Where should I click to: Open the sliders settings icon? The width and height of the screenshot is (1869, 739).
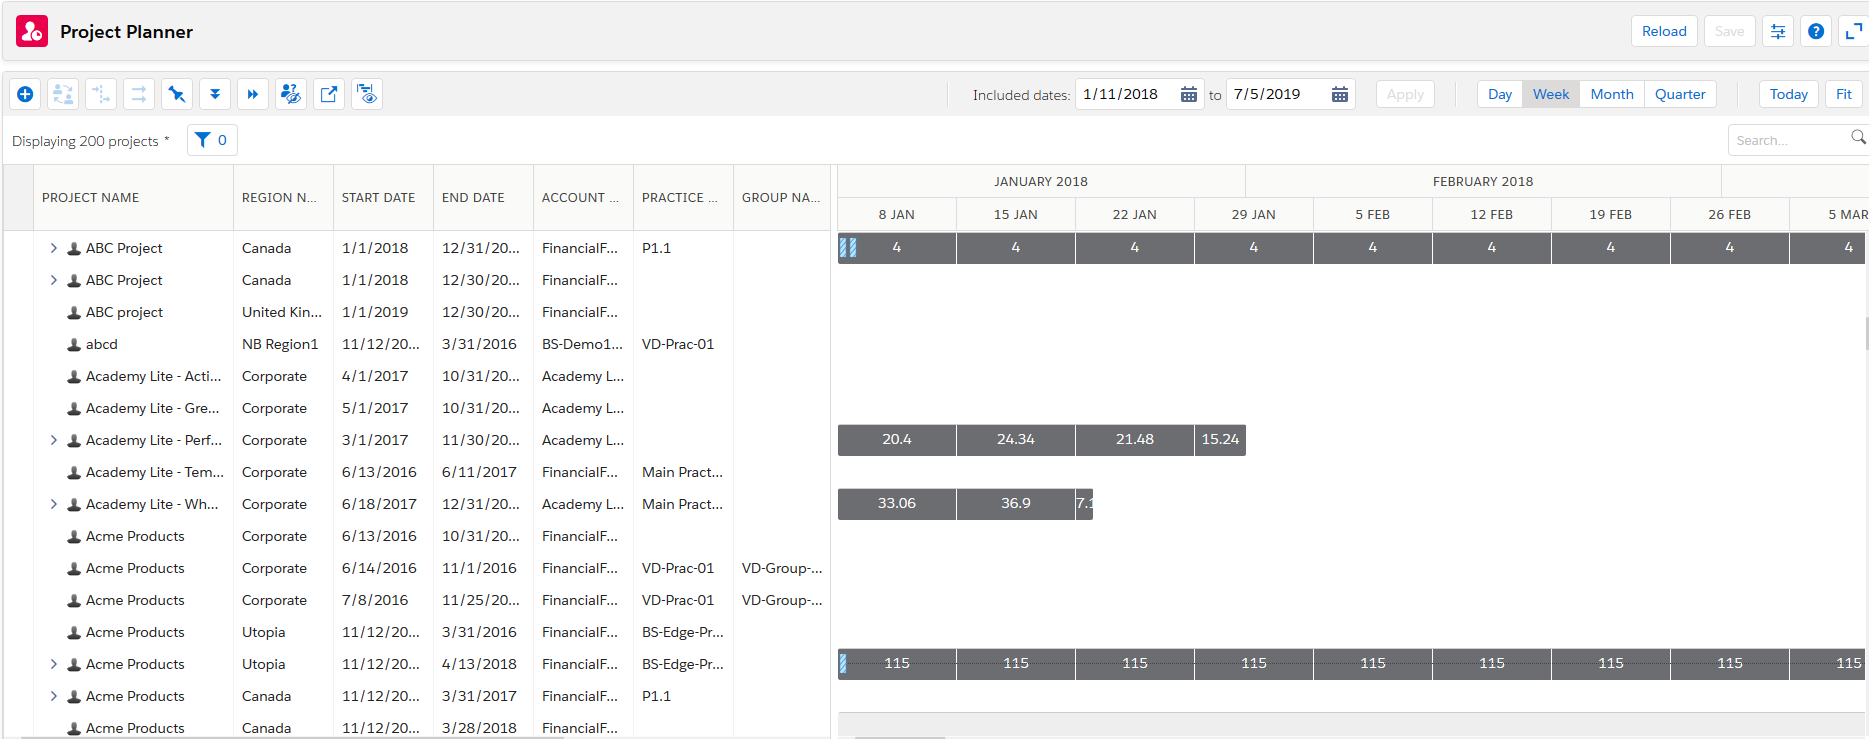[x=1778, y=32]
